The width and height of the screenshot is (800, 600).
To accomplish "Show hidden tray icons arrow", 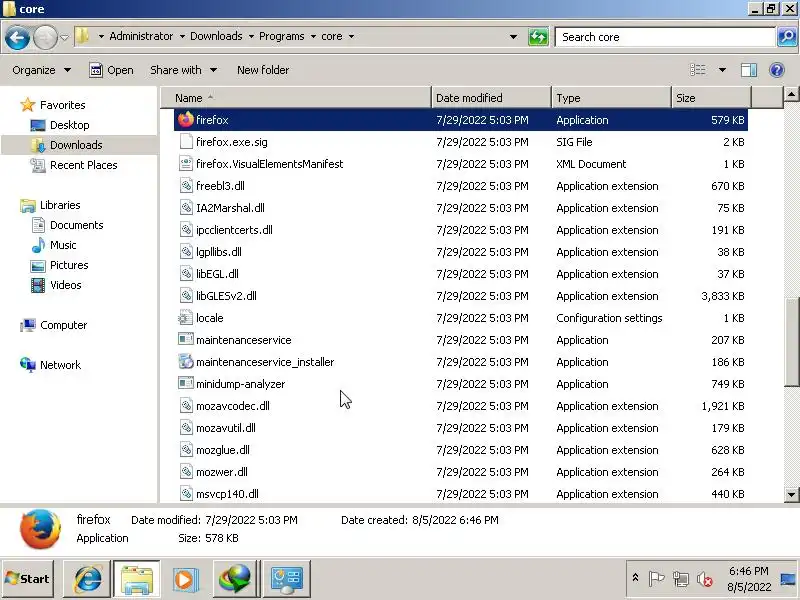I will pos(635,578).
